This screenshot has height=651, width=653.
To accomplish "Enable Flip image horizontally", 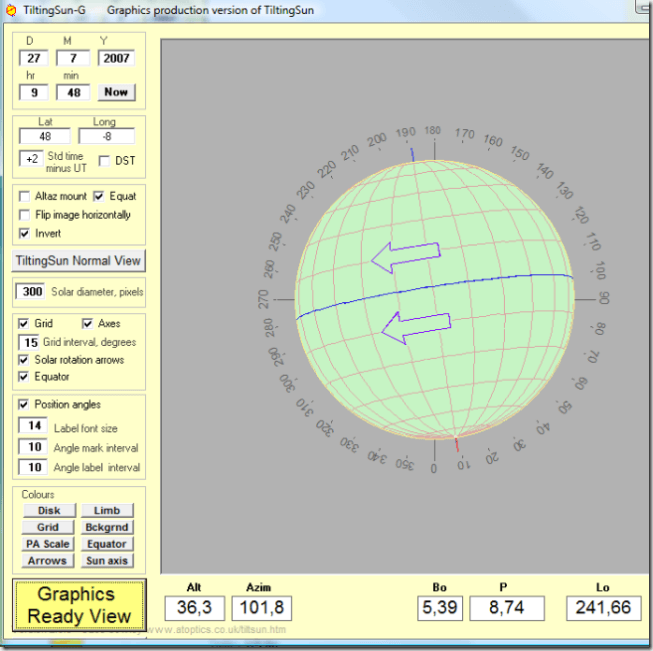I will tap(25, 215).
